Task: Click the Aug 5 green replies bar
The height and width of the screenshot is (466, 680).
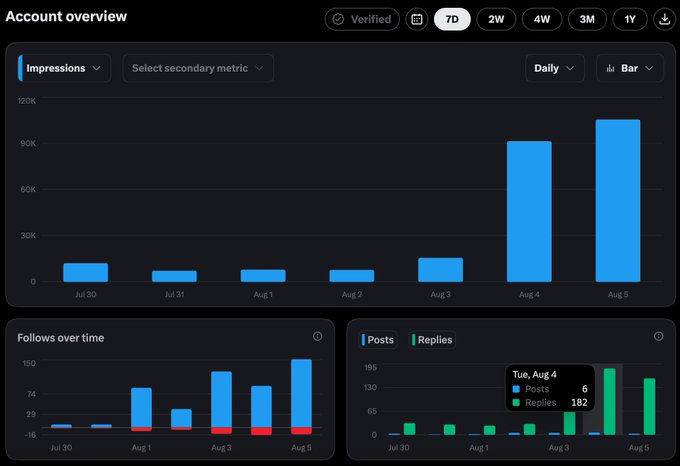Action: (649, 407)
